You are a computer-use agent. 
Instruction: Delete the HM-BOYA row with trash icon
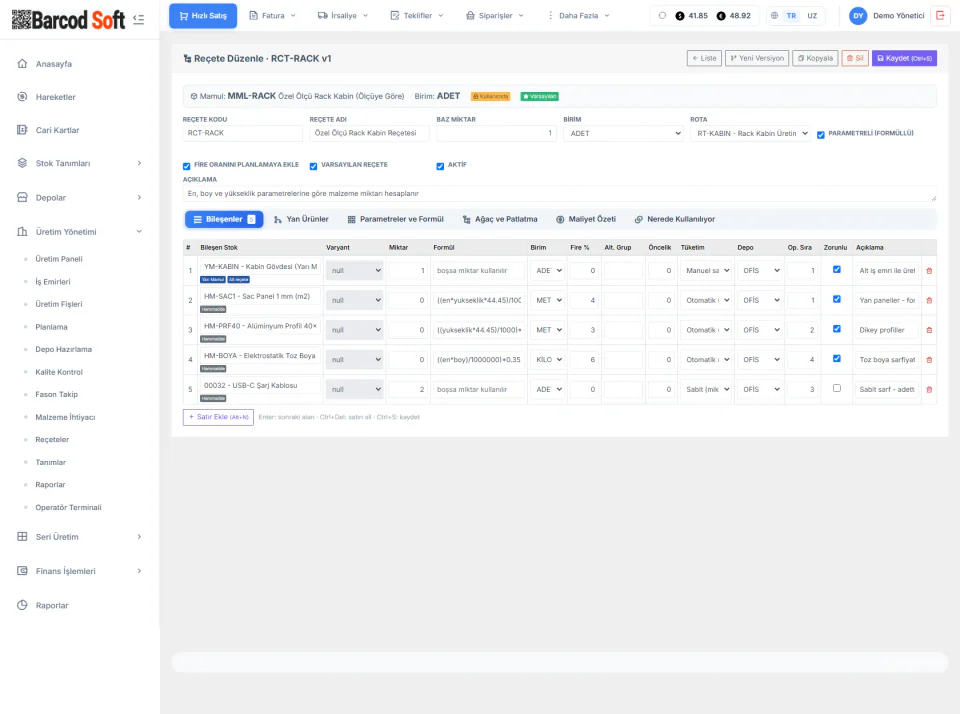[x=929, y=360]
